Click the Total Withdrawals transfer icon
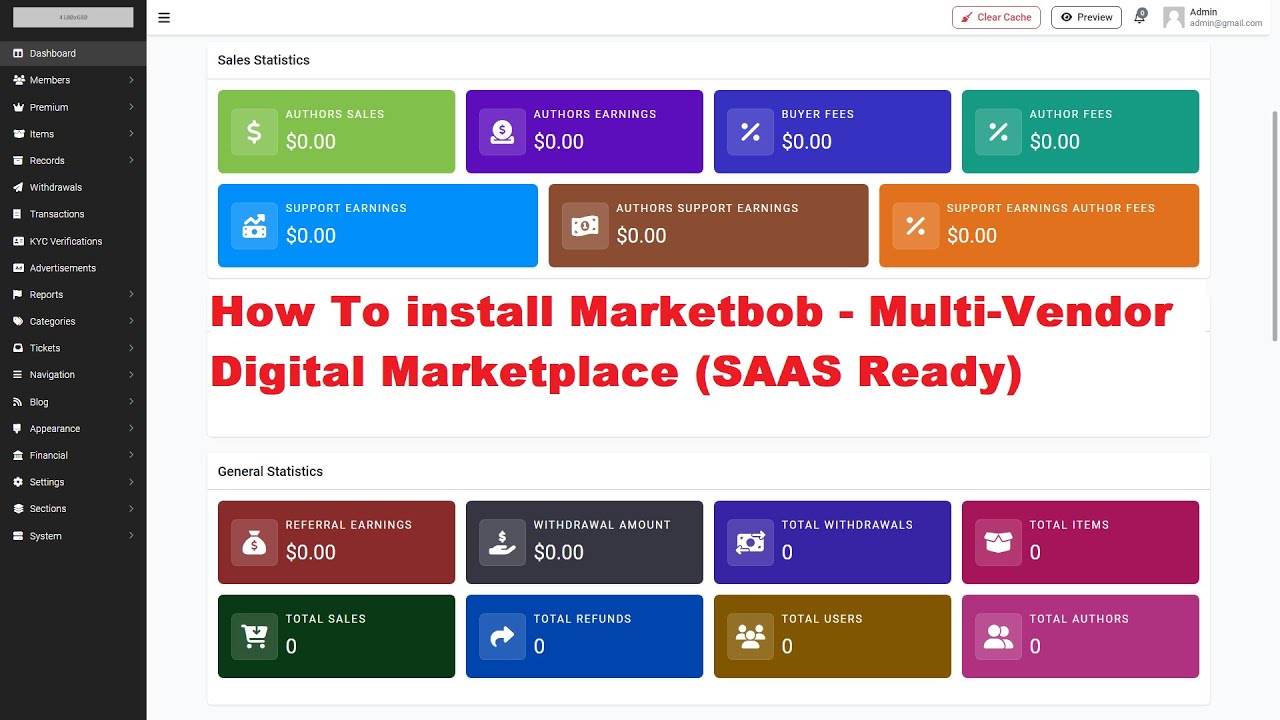The height and width of the screenshot is (720, 1280). [x=750, y=543]
